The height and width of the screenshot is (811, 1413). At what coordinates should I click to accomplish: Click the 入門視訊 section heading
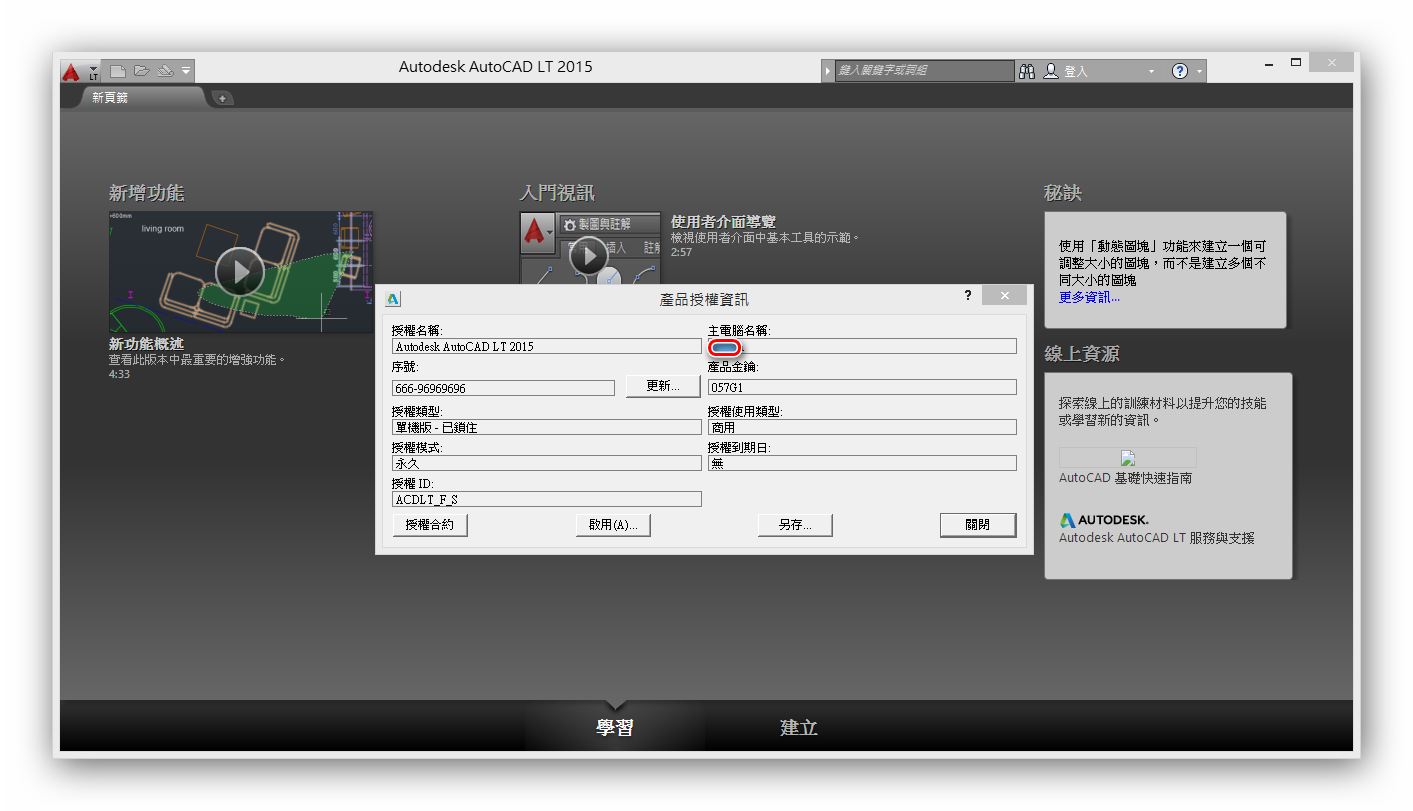pos(557,193)
